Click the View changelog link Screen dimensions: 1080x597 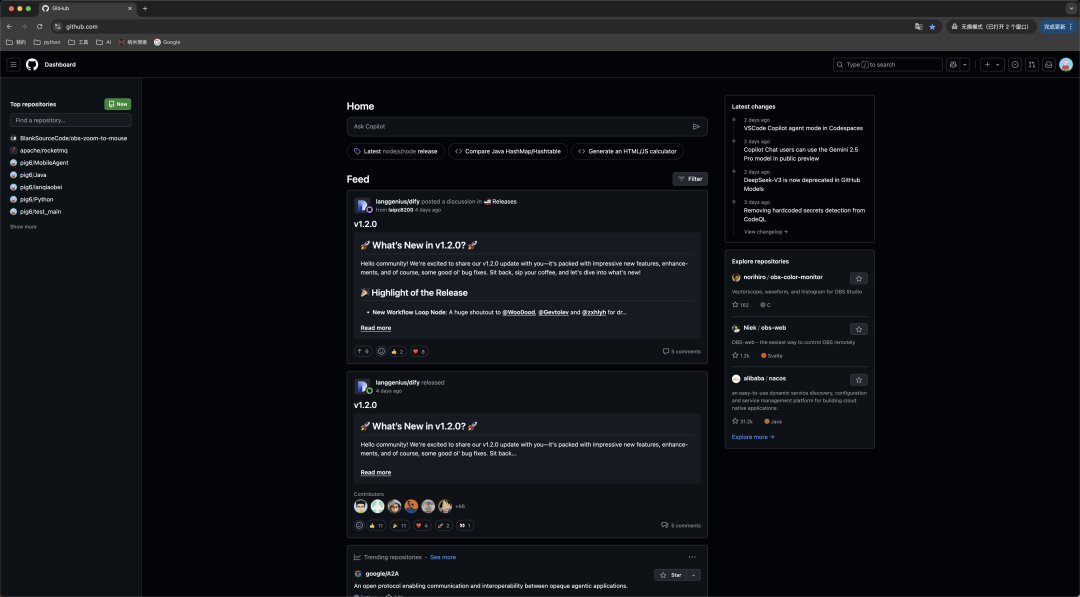click(765, 232)
